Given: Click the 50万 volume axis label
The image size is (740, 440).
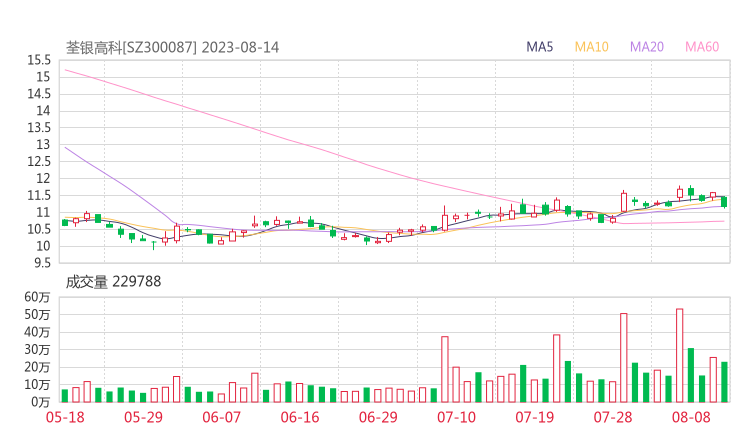Looking at the screenshot, I should coord(37,315).
